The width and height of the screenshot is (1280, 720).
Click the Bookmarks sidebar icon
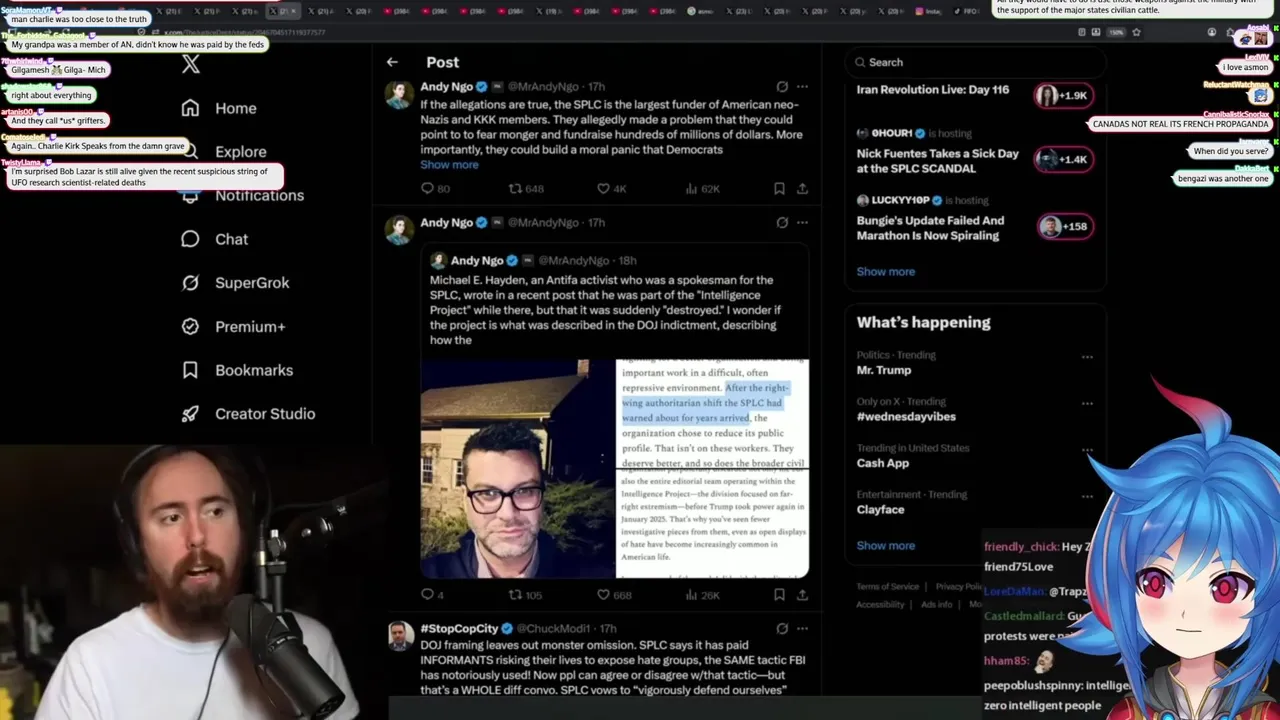tap(190, 370)
